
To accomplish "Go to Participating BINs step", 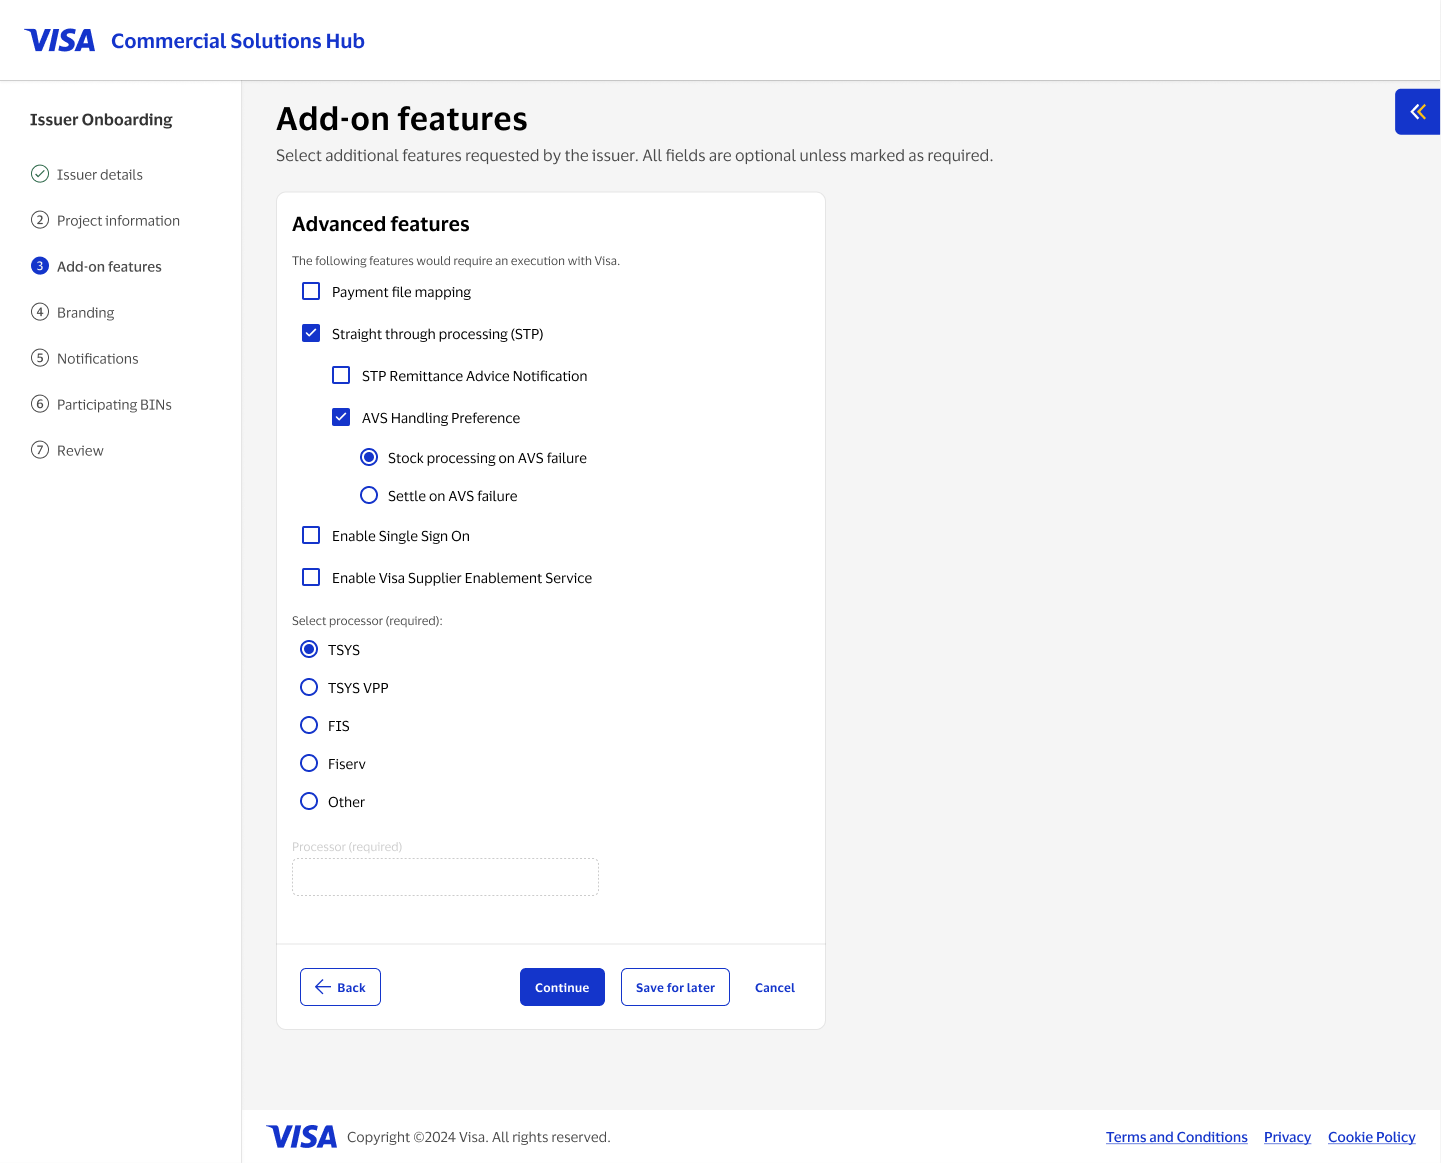I will coord(114,405).
